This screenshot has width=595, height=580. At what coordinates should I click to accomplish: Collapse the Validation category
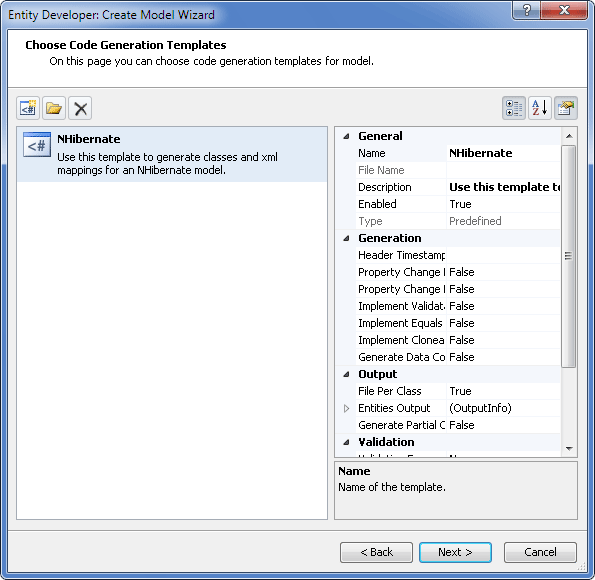pyautogui.click(x=346, y=442)
